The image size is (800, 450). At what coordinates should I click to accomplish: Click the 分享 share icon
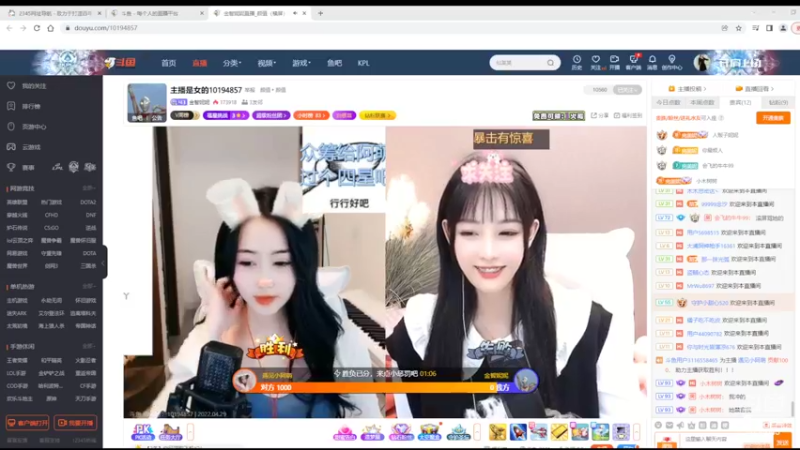(x=599, y=116)
